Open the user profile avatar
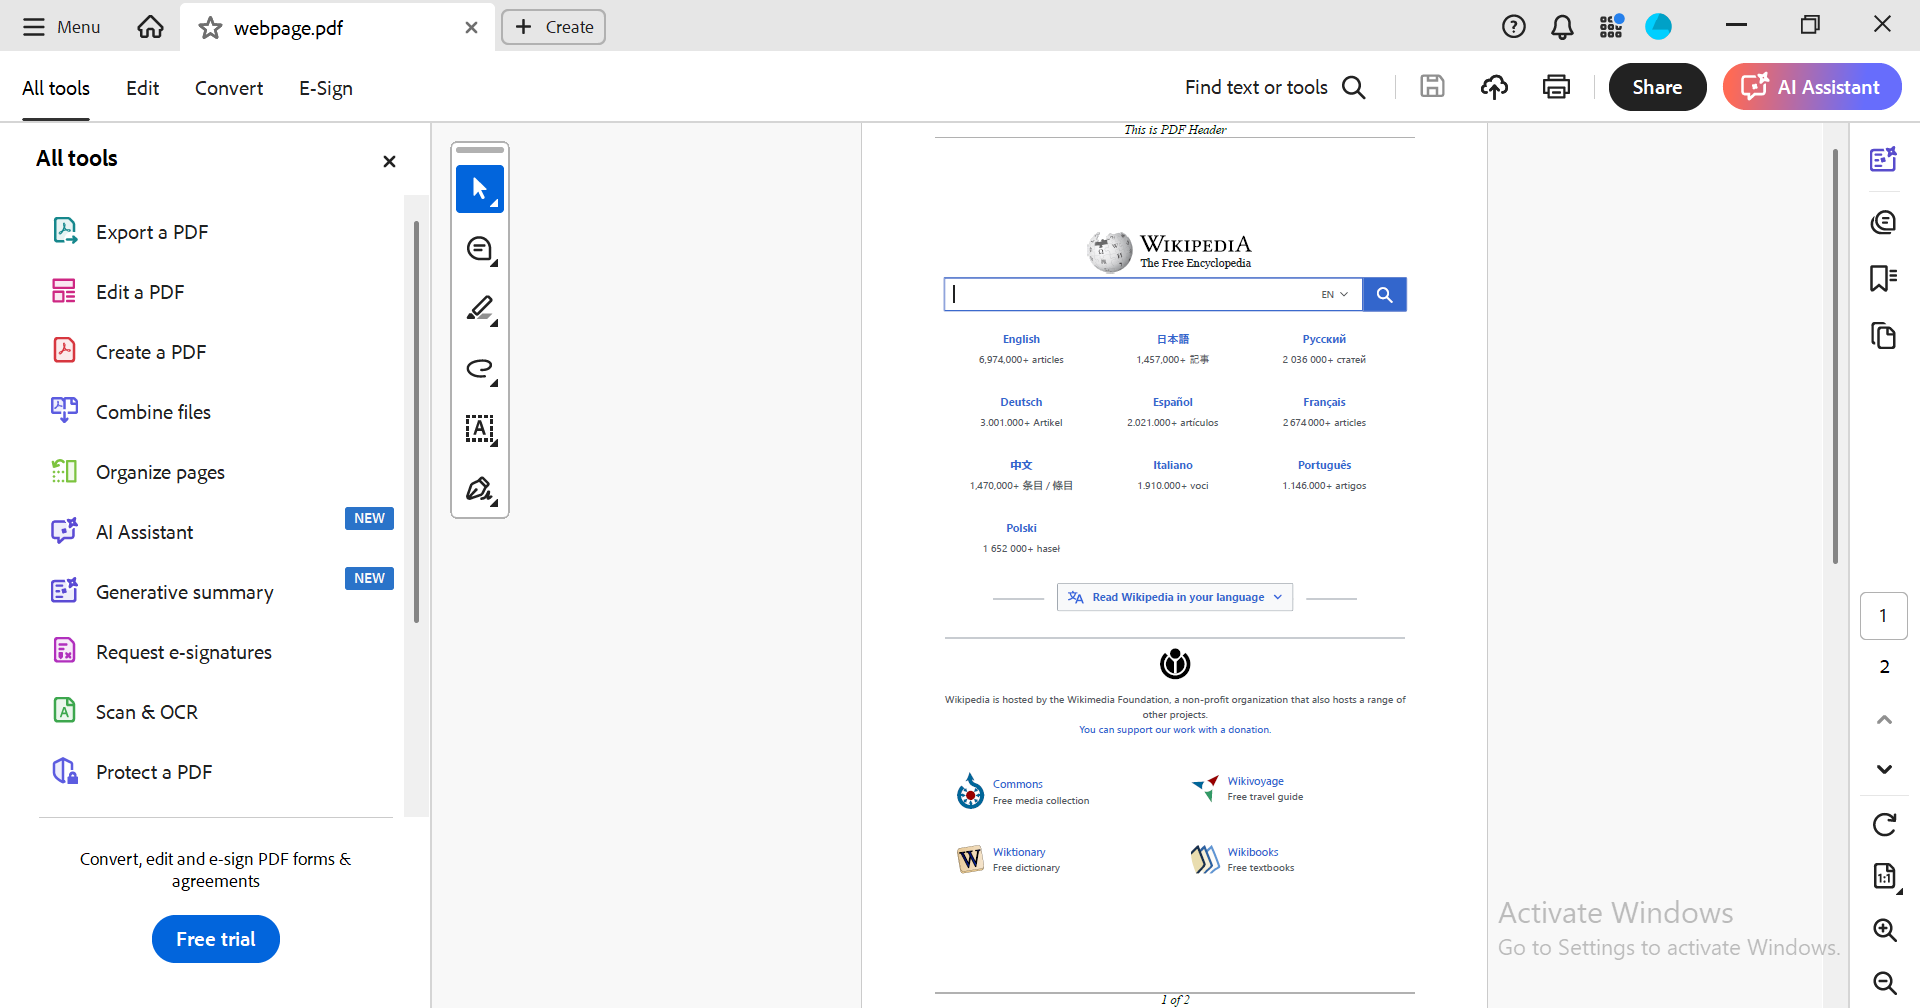 click(x=1658, y=27)
